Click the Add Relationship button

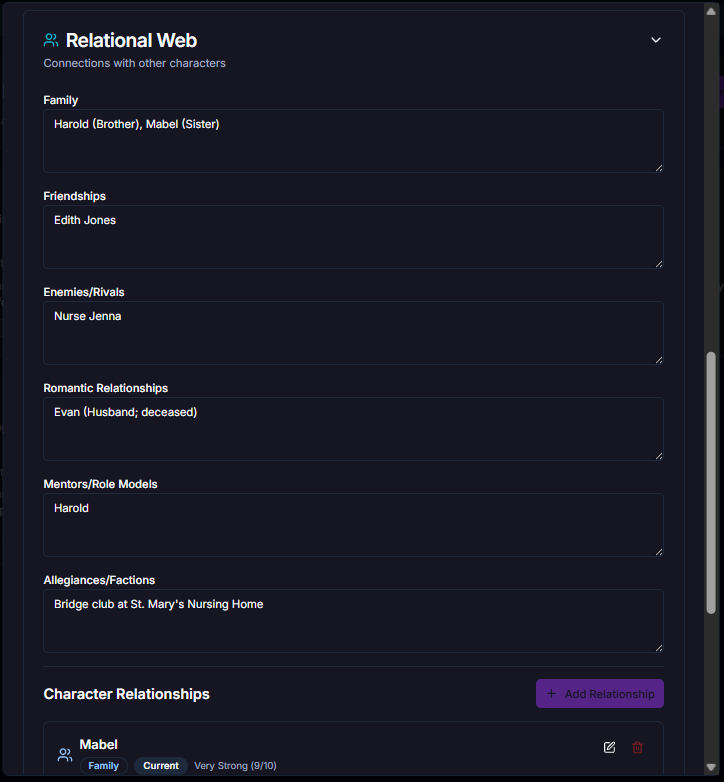pyautogui.click(x=600, y=694)
